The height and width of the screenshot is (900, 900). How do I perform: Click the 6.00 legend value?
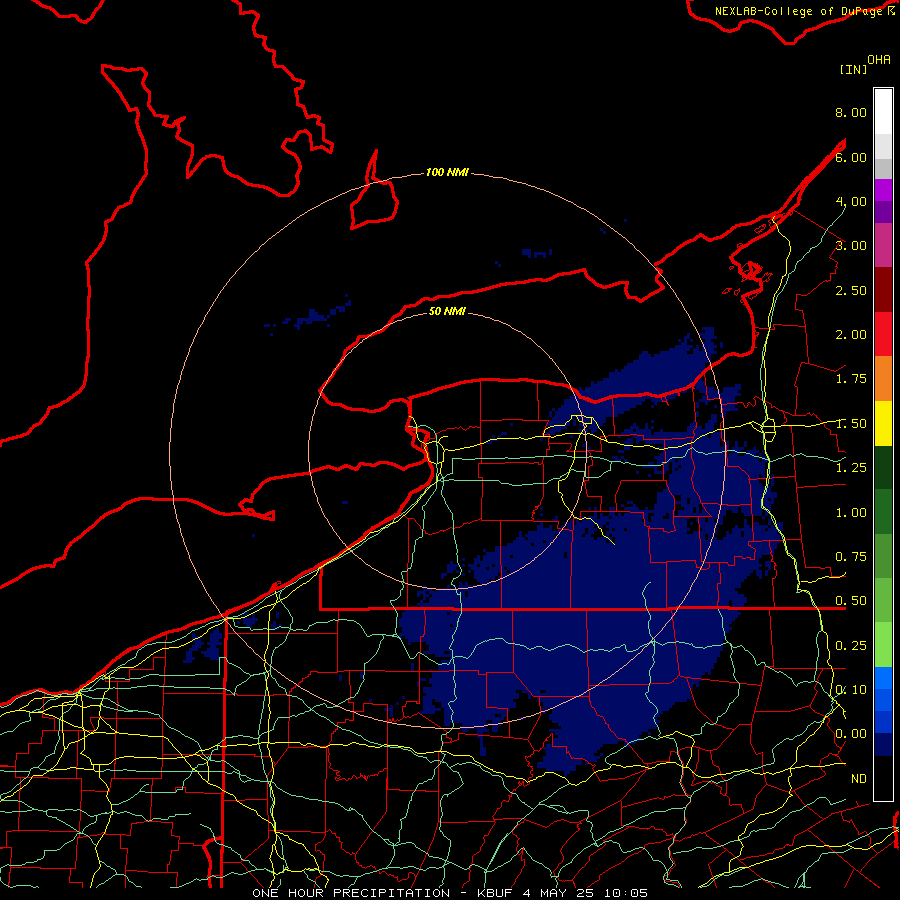pyautogui.click(x=851, y=157)
